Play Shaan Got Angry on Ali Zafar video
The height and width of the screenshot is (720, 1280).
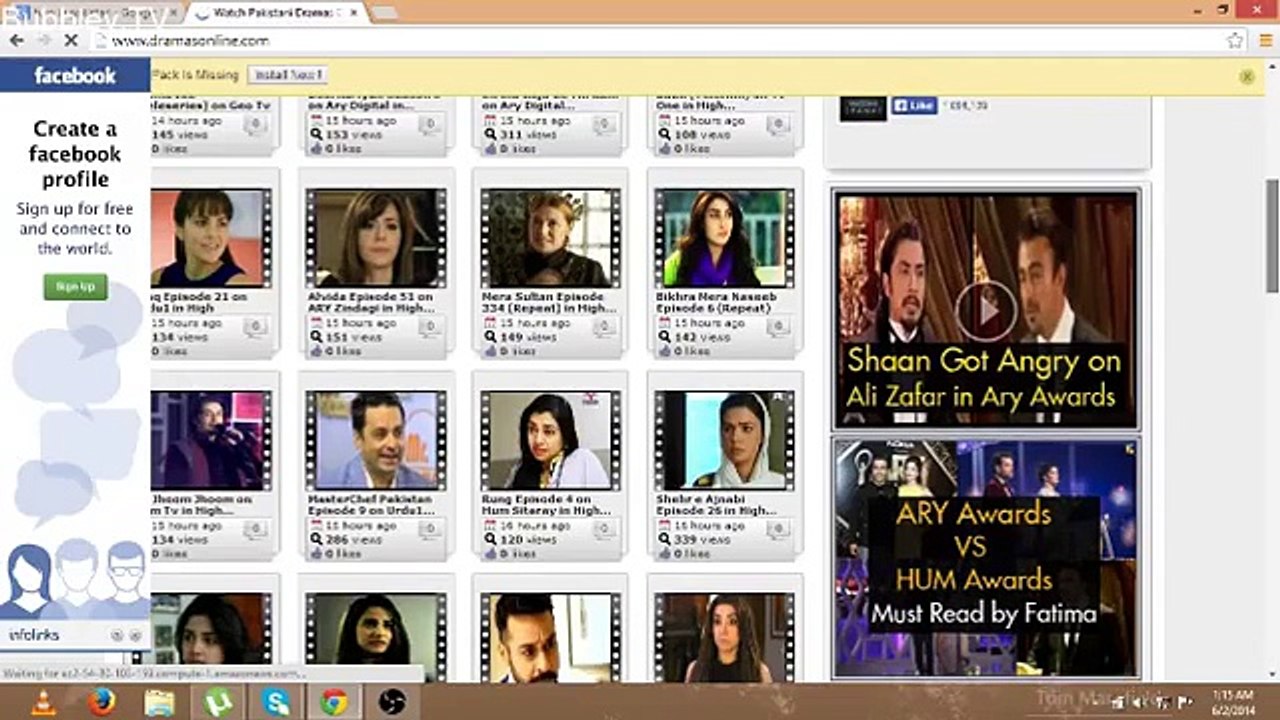[x=986, y=310]
